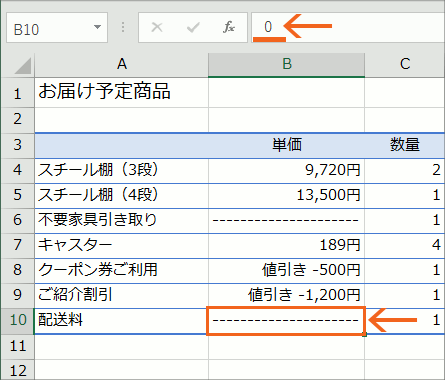Click the Name Box showing B10
This screenshot has height=380, width=445.
click(57, 28)
